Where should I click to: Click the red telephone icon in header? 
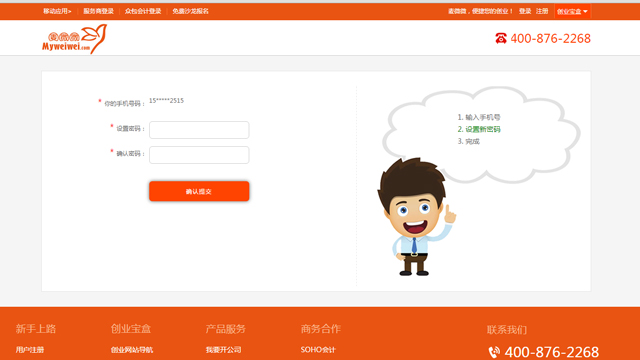[x=501, y=38]
